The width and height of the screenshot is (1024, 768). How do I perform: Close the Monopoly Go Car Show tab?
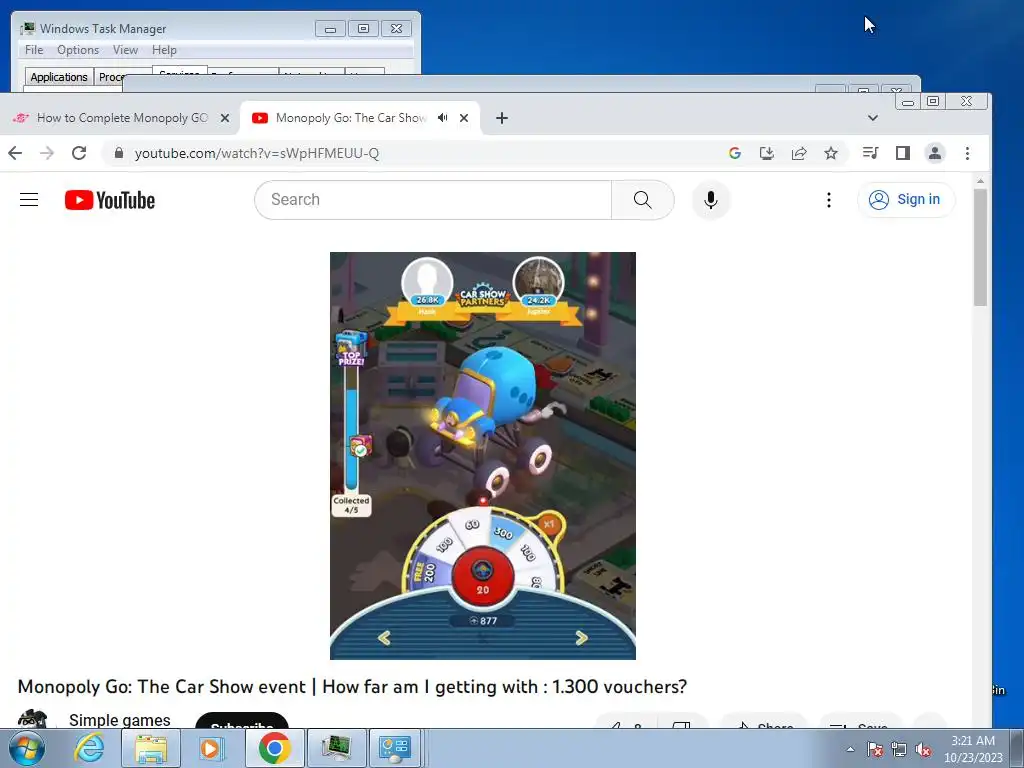pos(464,118)
